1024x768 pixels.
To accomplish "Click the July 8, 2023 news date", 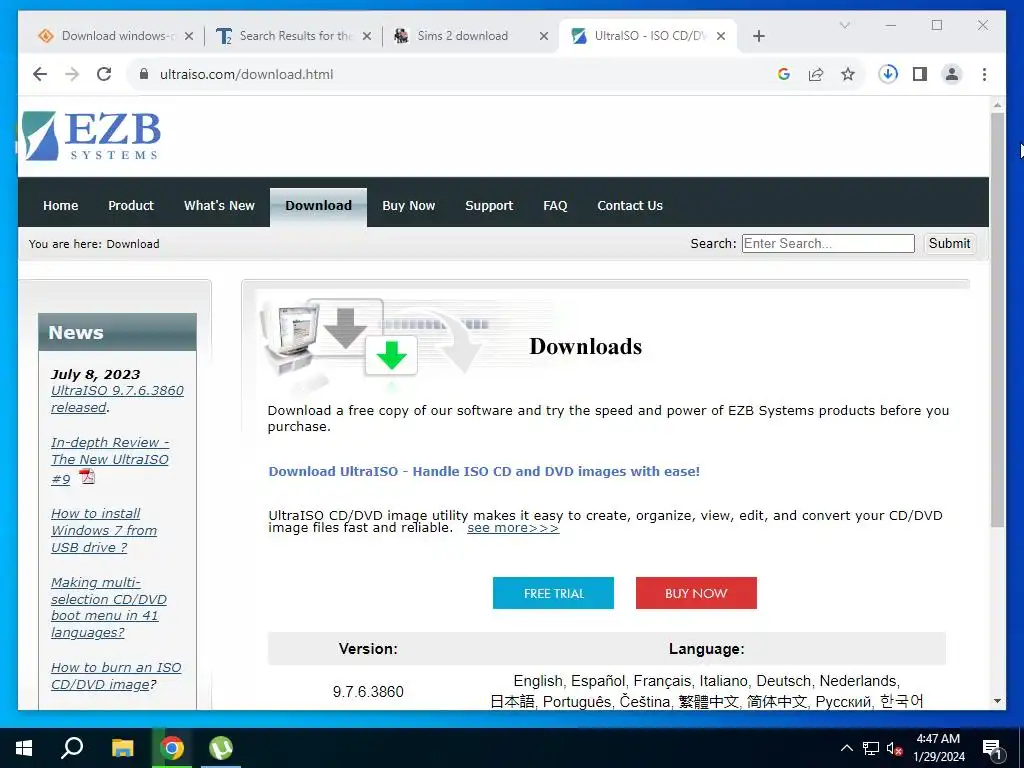I will point(95,374).
